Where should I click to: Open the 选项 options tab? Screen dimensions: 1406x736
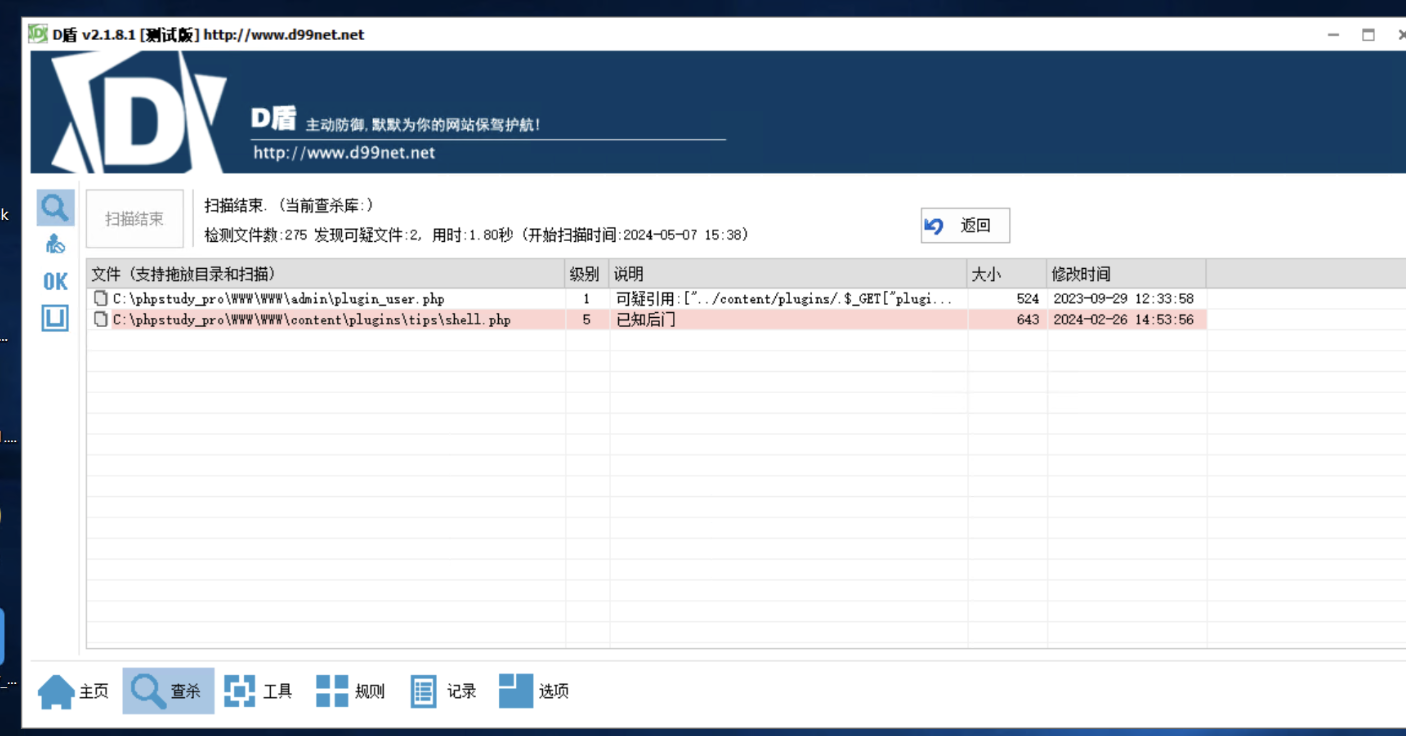(x=534, y=691)
